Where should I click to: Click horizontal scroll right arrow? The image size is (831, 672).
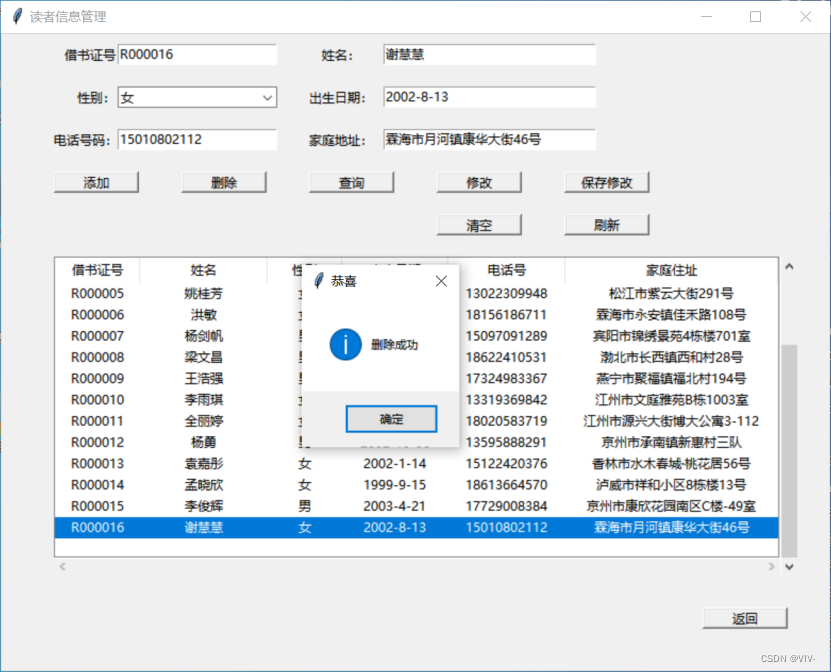(771, 567)
